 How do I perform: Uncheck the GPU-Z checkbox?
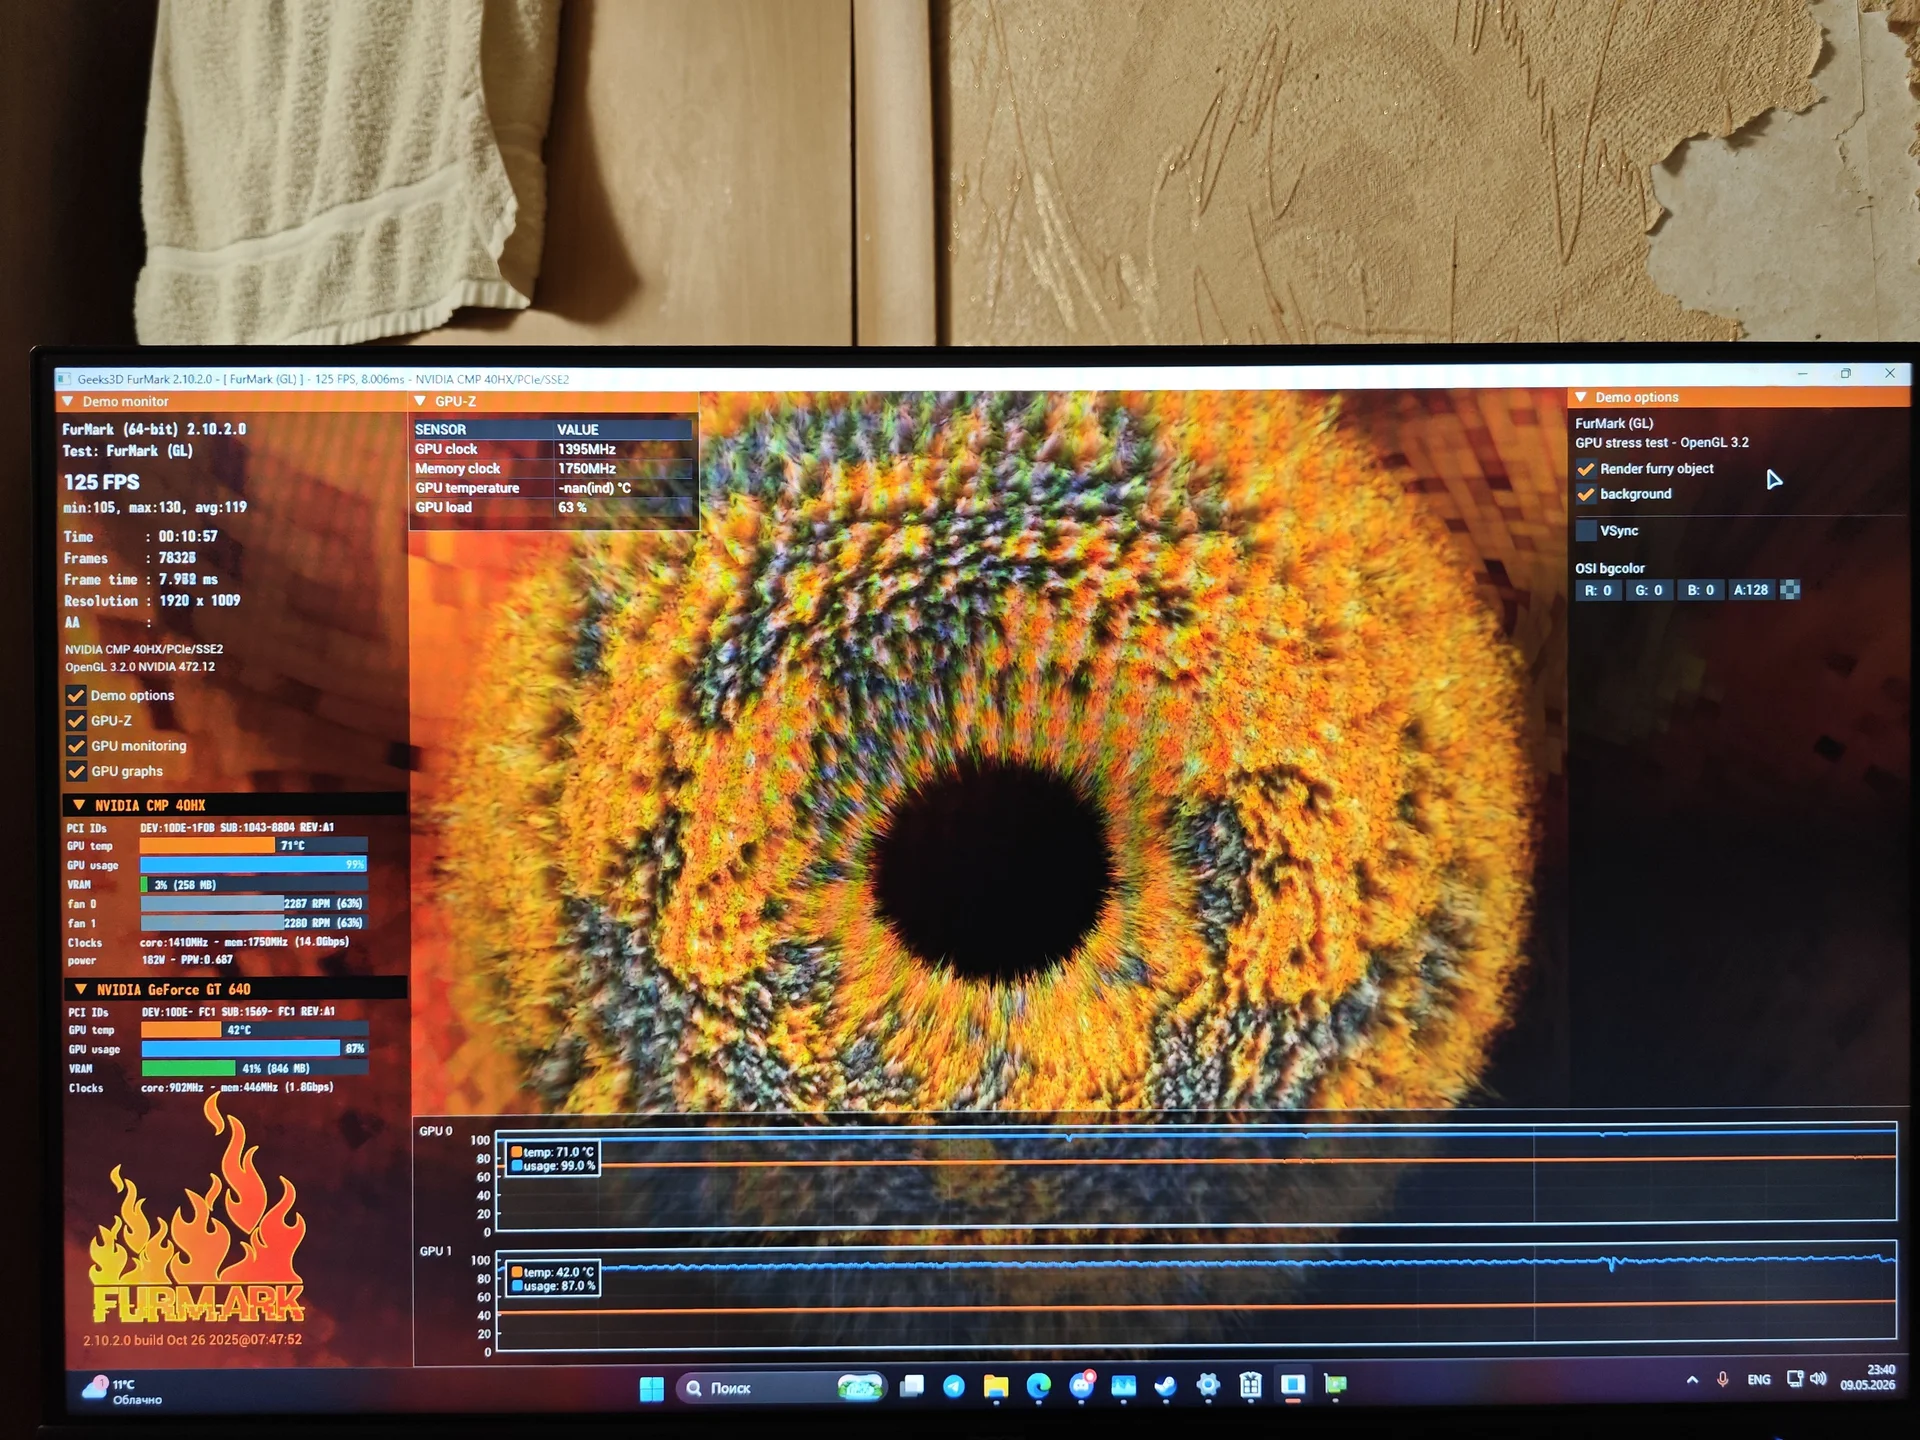(x=76, y=720)
